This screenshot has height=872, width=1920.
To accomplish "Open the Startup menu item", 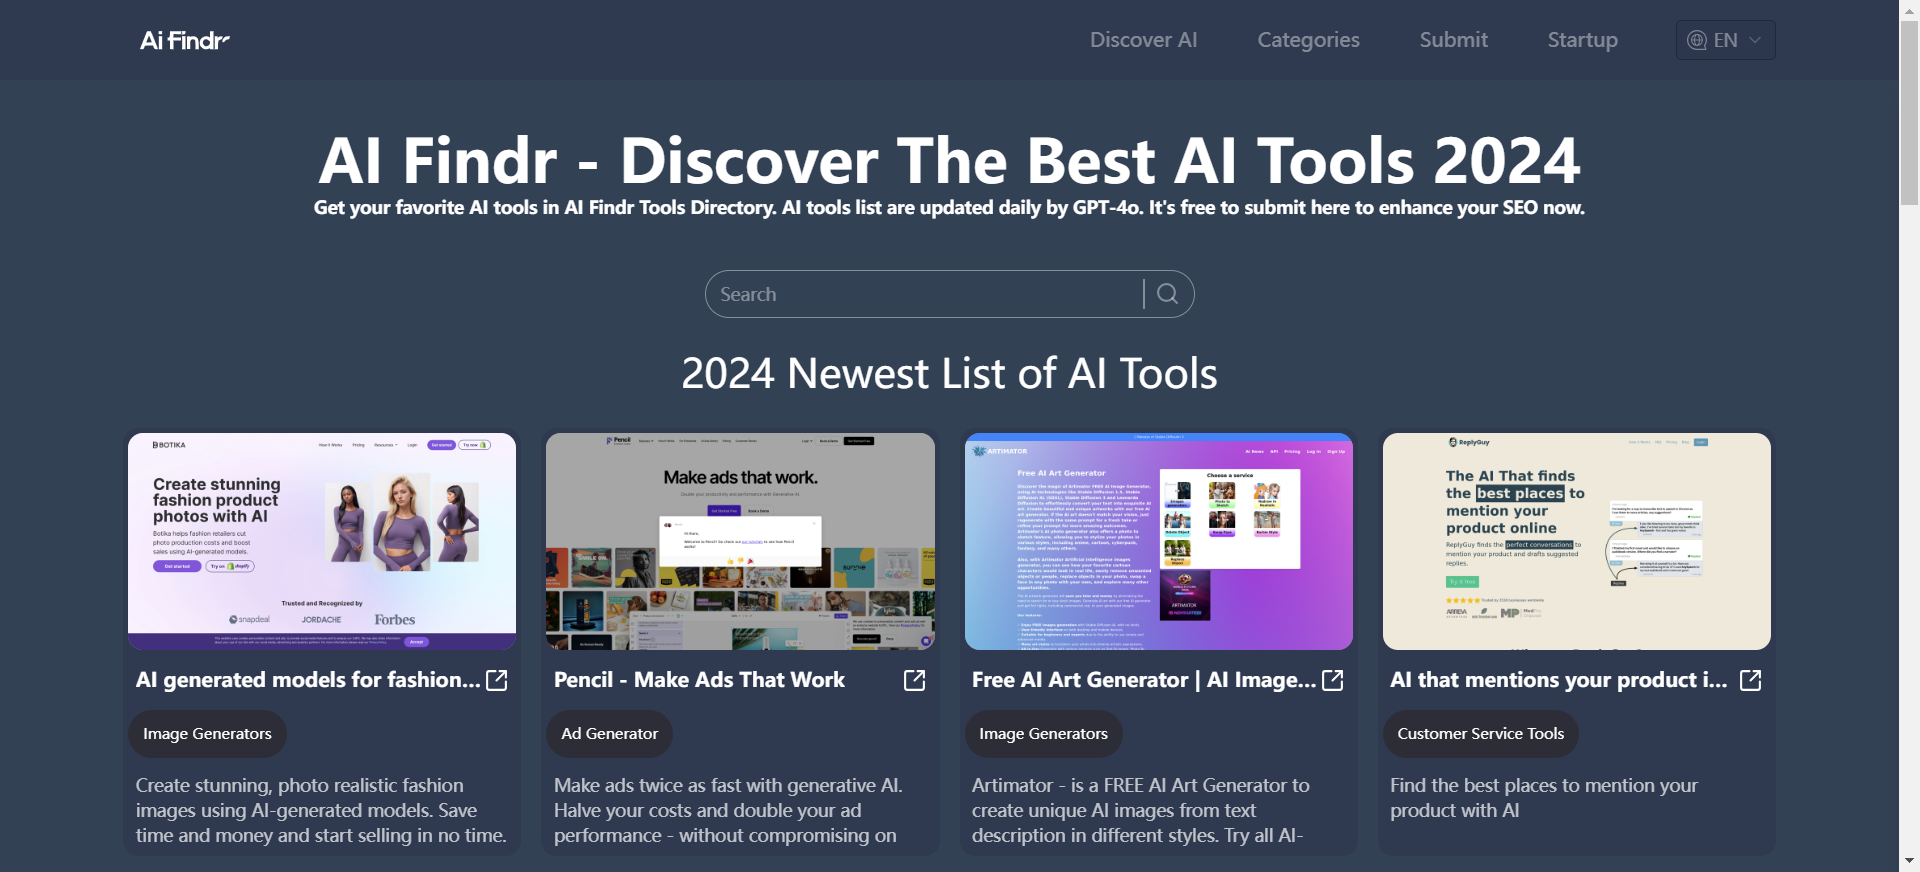I will coord(1582,40).
